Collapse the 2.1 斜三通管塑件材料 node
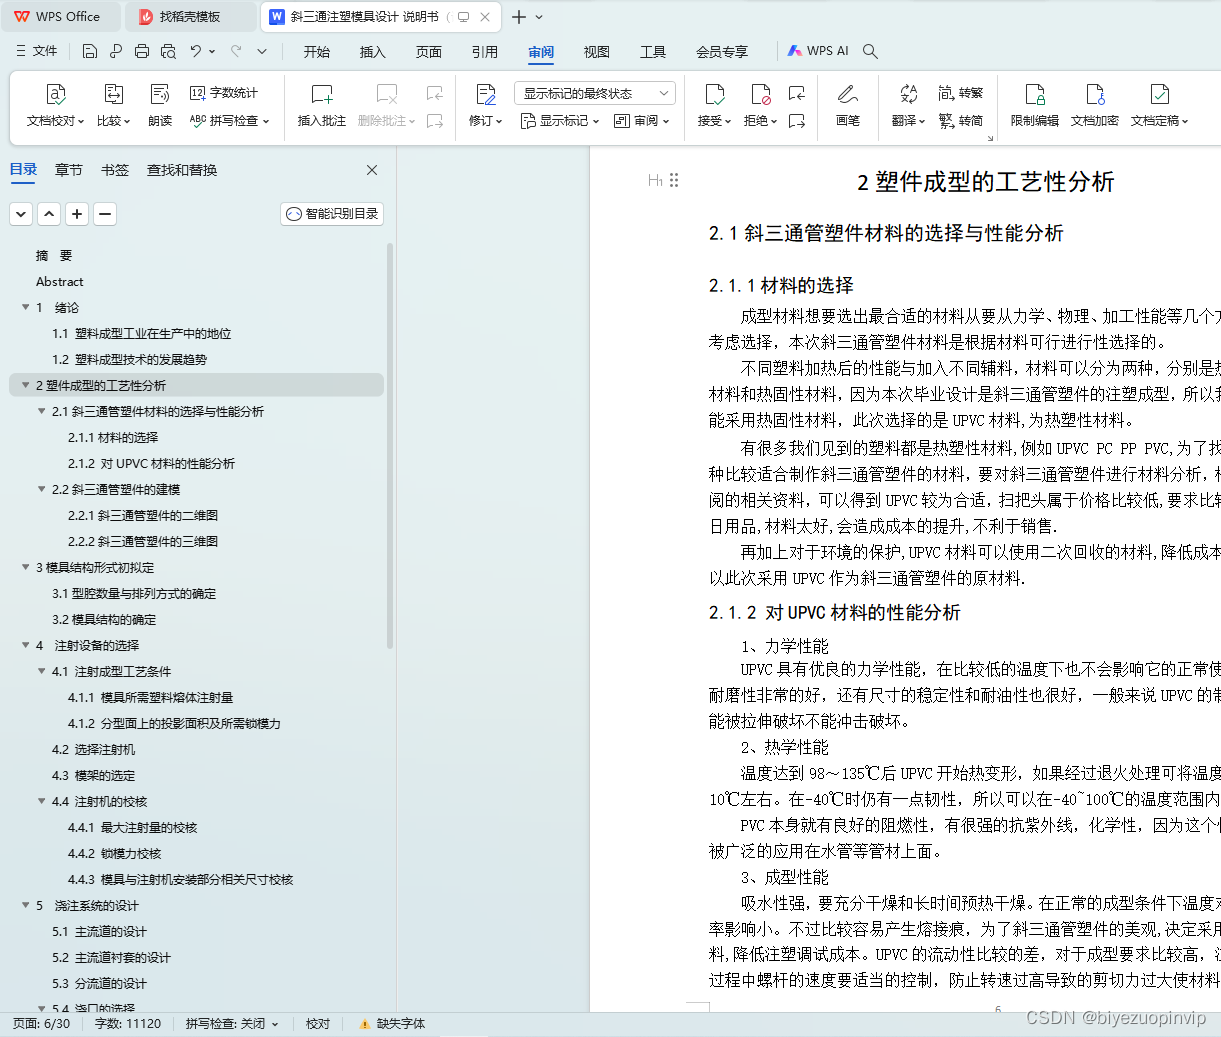Viewport: 1221px width, 1037px height. tap(42, 412)
